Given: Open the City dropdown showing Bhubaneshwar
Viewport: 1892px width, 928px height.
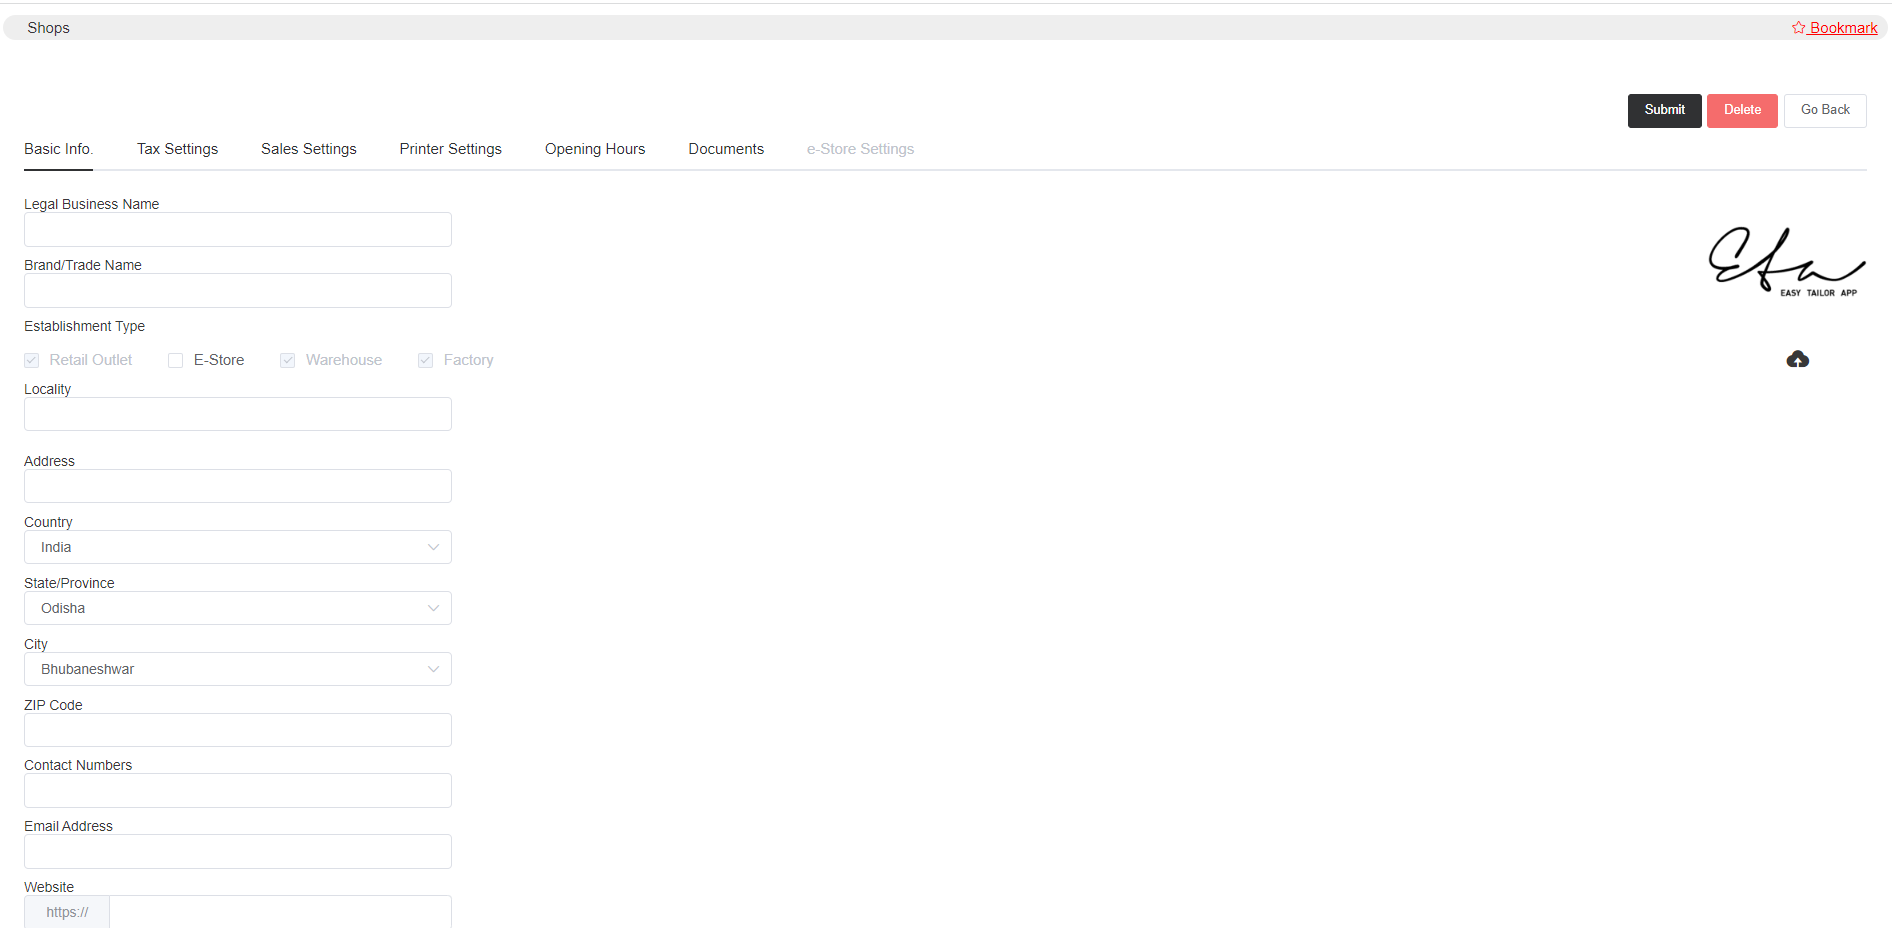Looking at the screenshot, I should coord(237,669).
